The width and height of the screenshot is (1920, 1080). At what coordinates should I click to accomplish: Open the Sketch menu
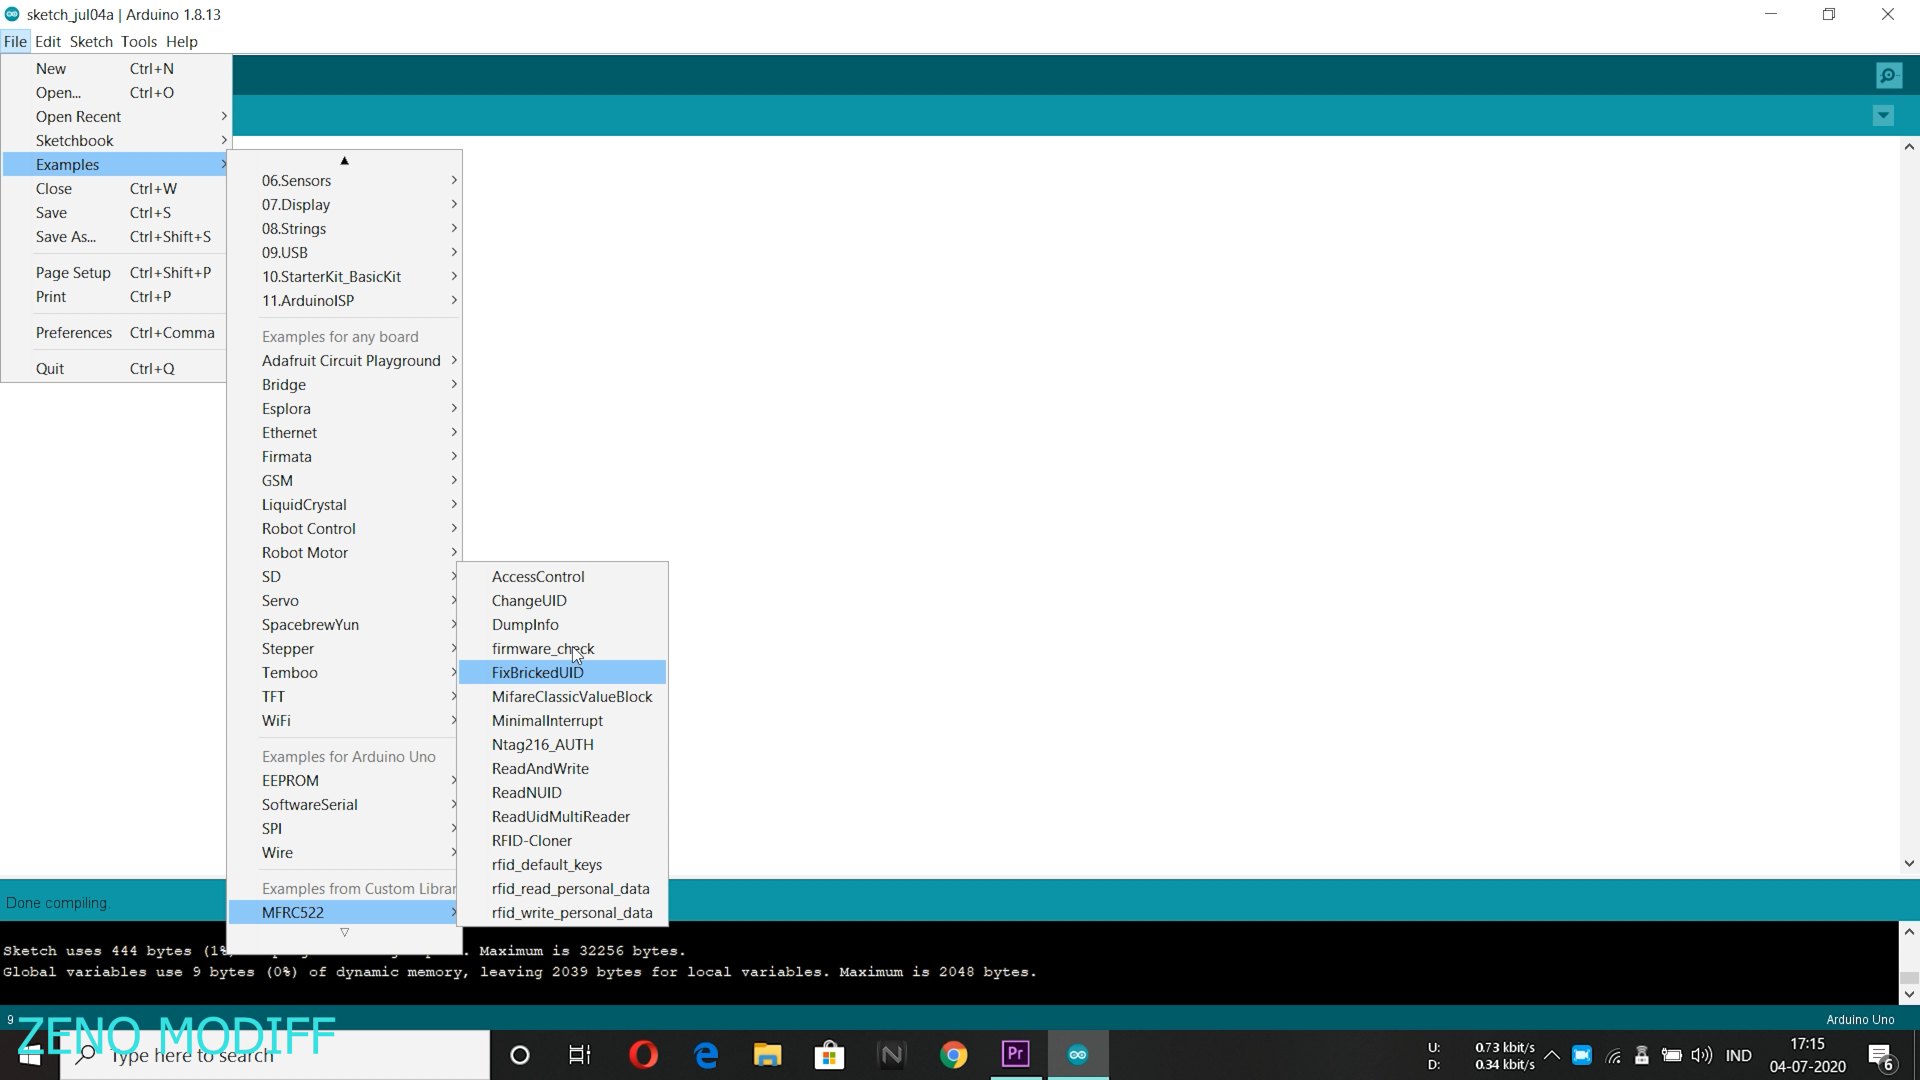(91, 42)
